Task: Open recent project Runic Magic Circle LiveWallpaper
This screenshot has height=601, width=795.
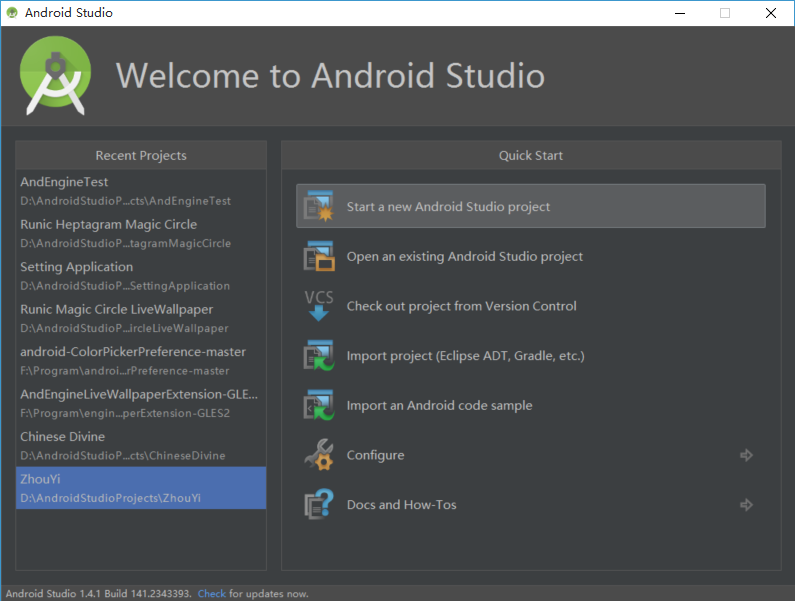Action: [x=141, y=319]
